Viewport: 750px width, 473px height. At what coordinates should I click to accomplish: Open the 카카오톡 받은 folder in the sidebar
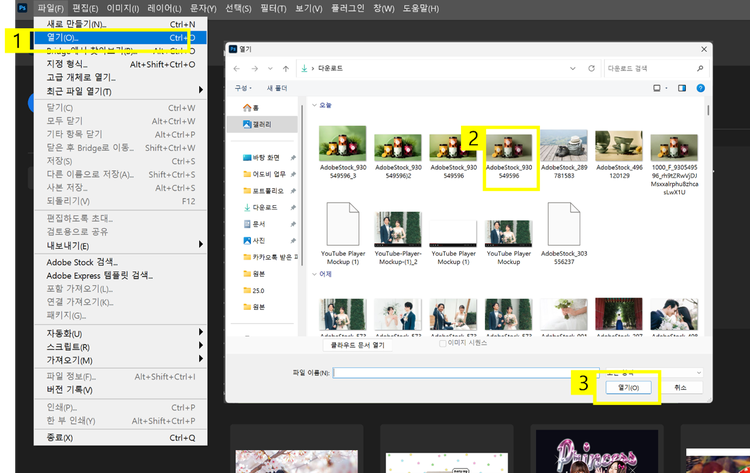[270, 257]
